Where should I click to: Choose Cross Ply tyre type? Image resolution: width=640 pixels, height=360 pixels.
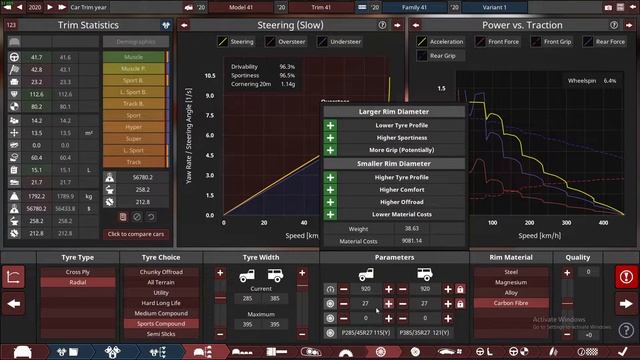78,272
